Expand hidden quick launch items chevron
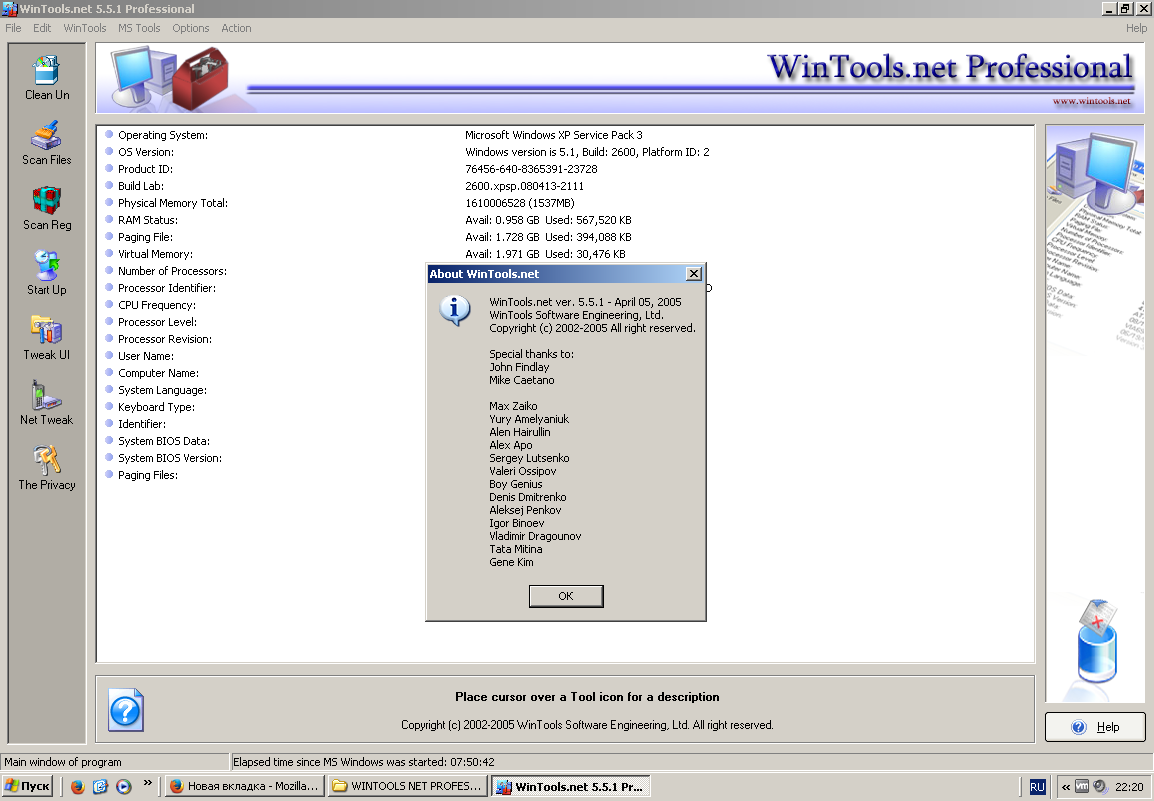Image resolution: width=1154 pixels, height=801 pixels. coord(148,783)
